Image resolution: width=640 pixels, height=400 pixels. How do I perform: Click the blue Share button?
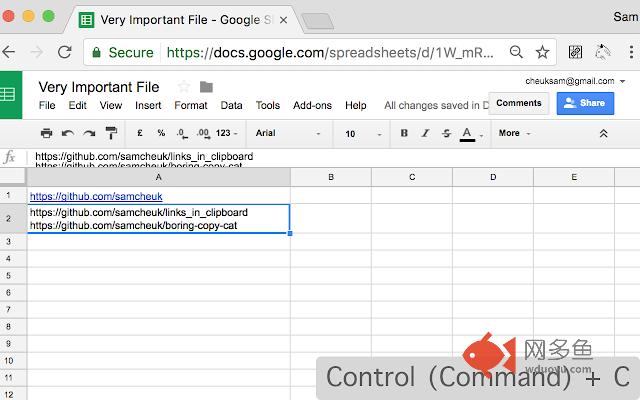[x=585, y=103]
